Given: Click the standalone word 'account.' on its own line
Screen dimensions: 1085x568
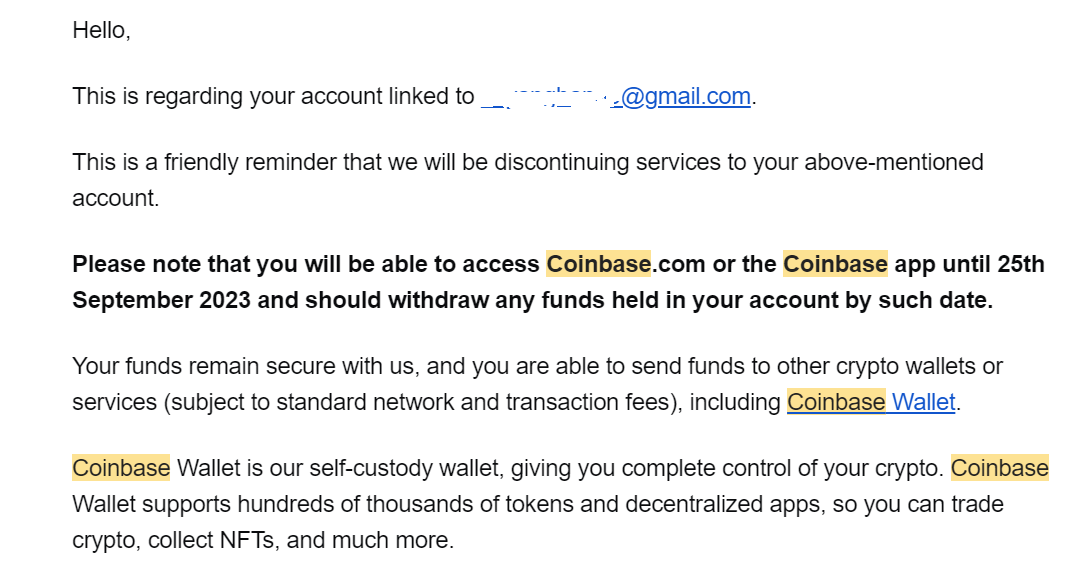Looking at the screenshot, I should click(116, 198).
